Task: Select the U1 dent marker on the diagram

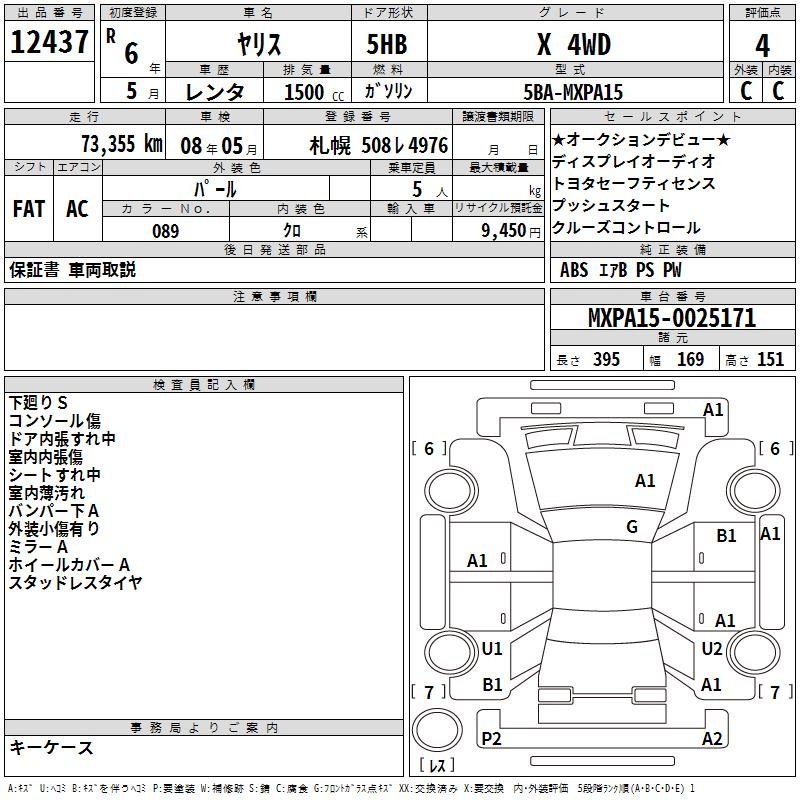Action: point(491,649)
